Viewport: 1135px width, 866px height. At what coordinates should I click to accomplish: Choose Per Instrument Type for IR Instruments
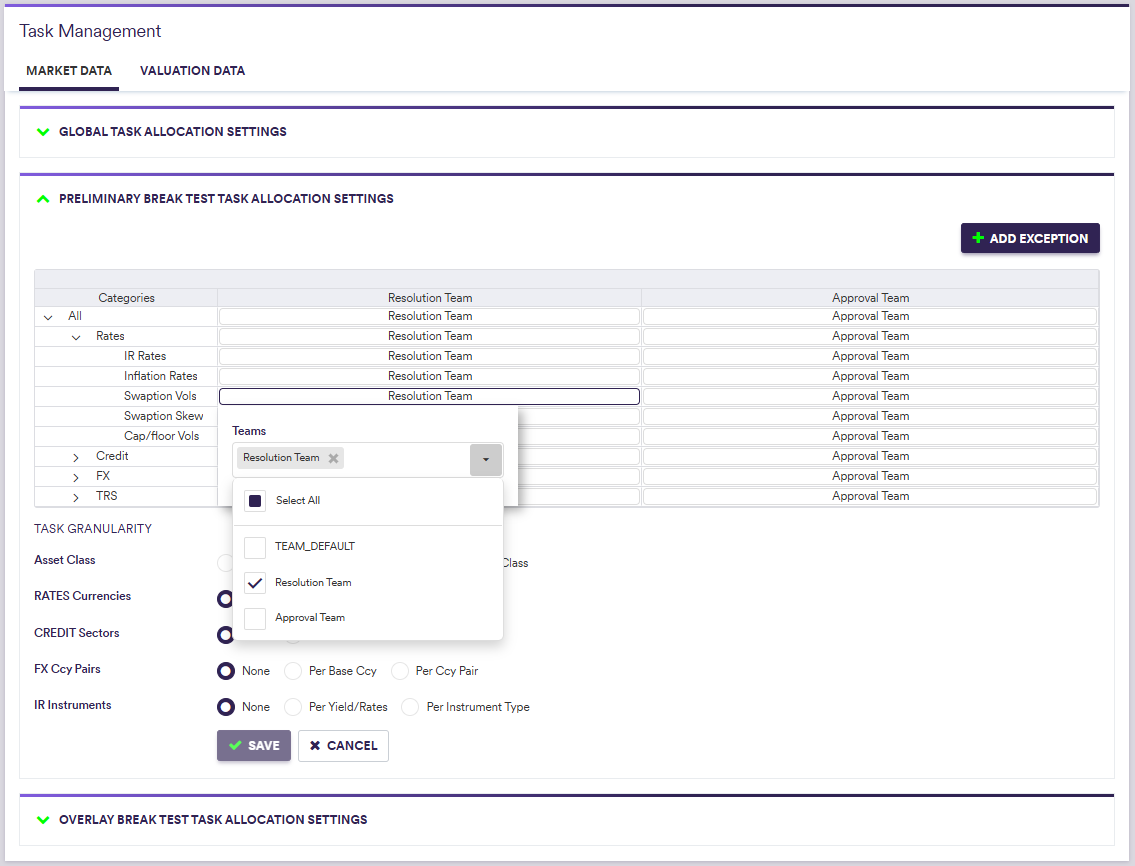coord(410,707)
